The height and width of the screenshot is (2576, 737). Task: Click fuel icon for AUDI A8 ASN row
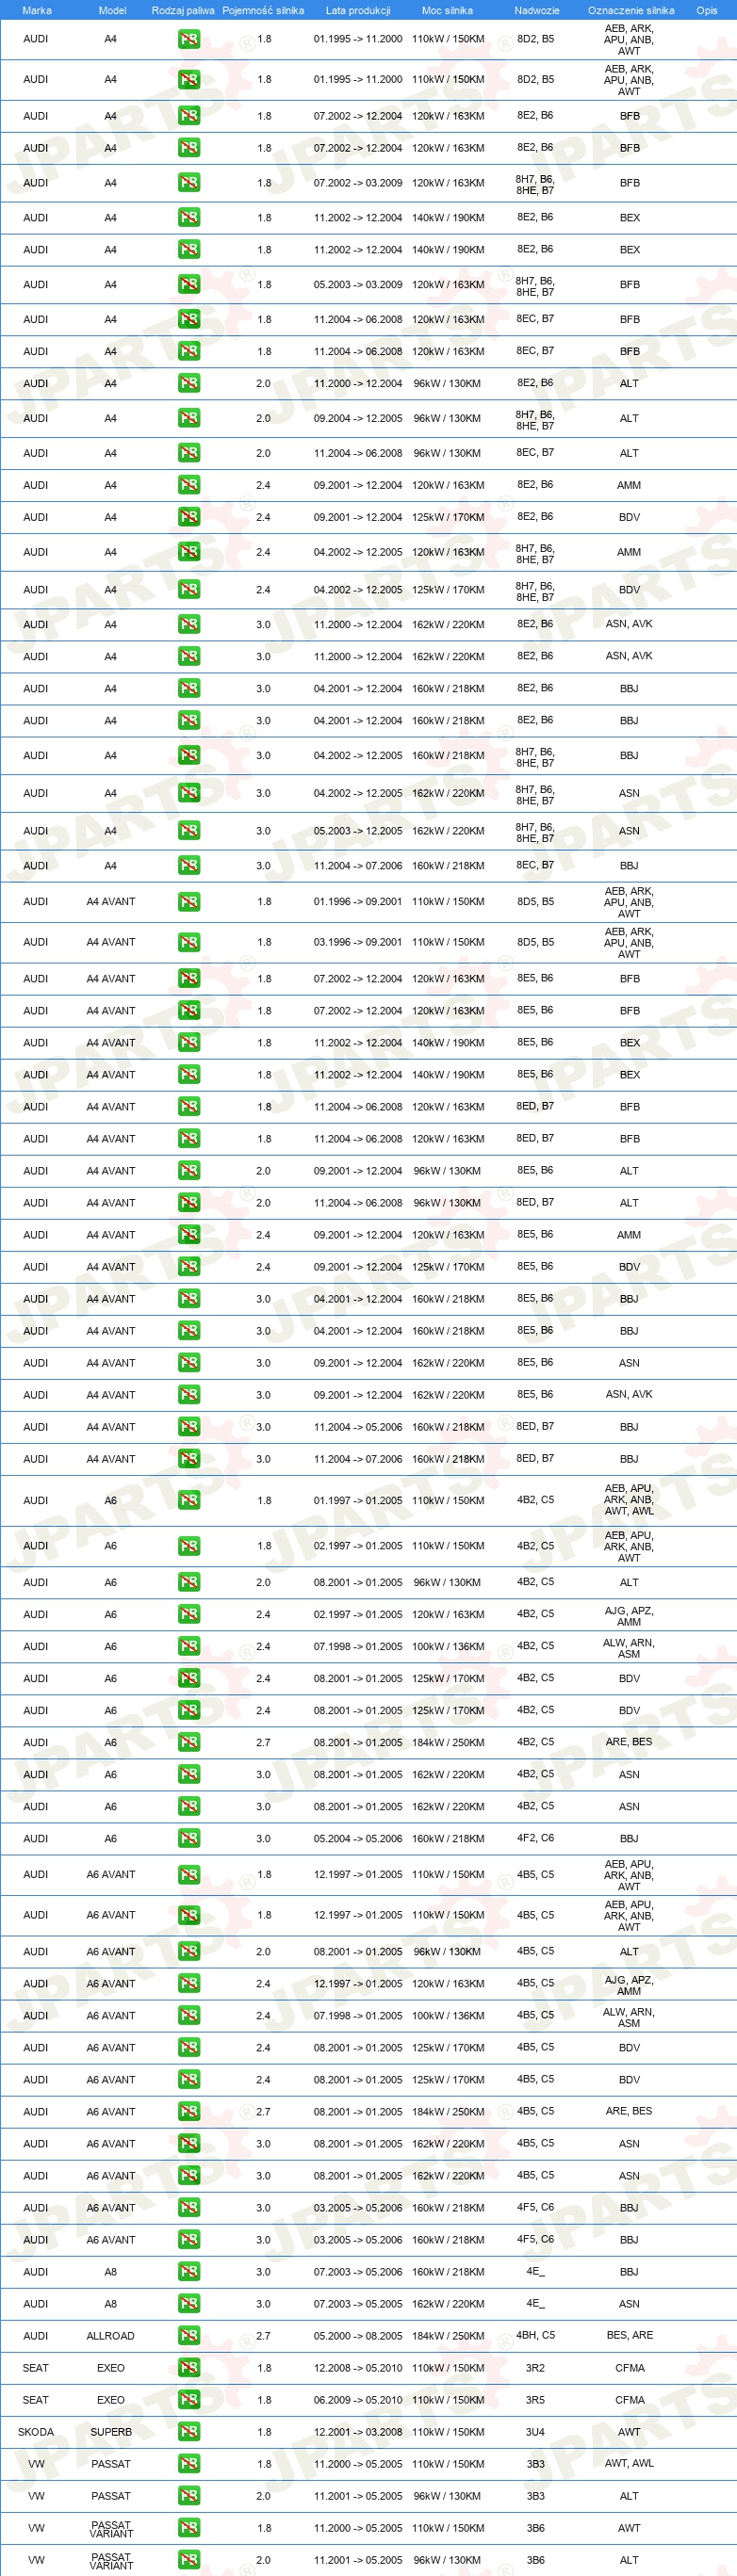pos(189,2303)
